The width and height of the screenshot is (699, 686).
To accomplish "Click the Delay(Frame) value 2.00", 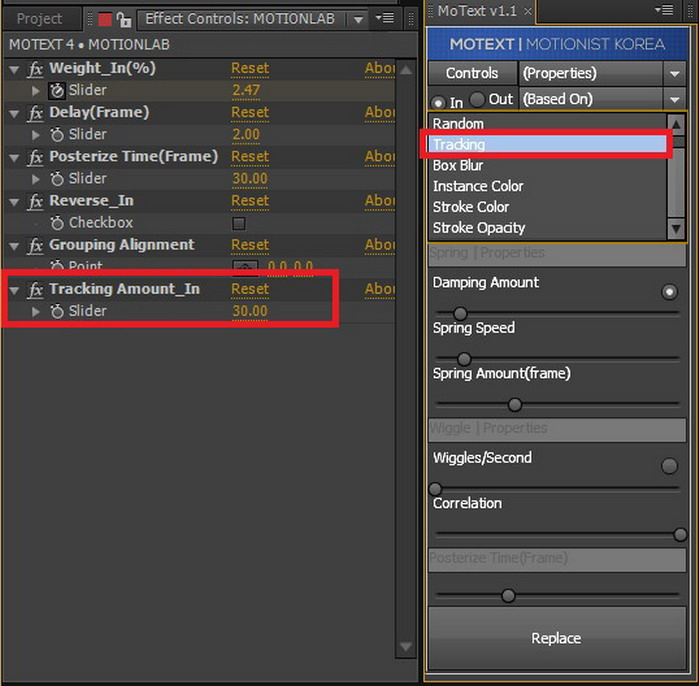I will tap(246, 135).
